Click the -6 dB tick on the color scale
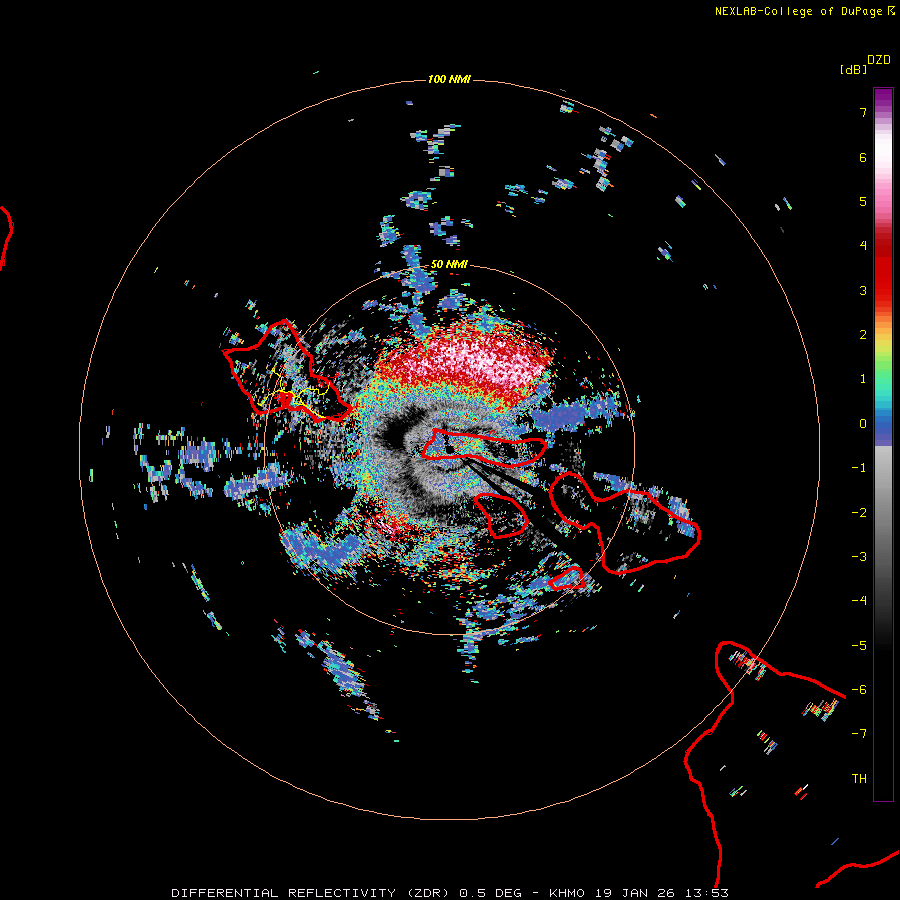Image resolution: width=900 pixels, height=900 pixels. point(859,690)
